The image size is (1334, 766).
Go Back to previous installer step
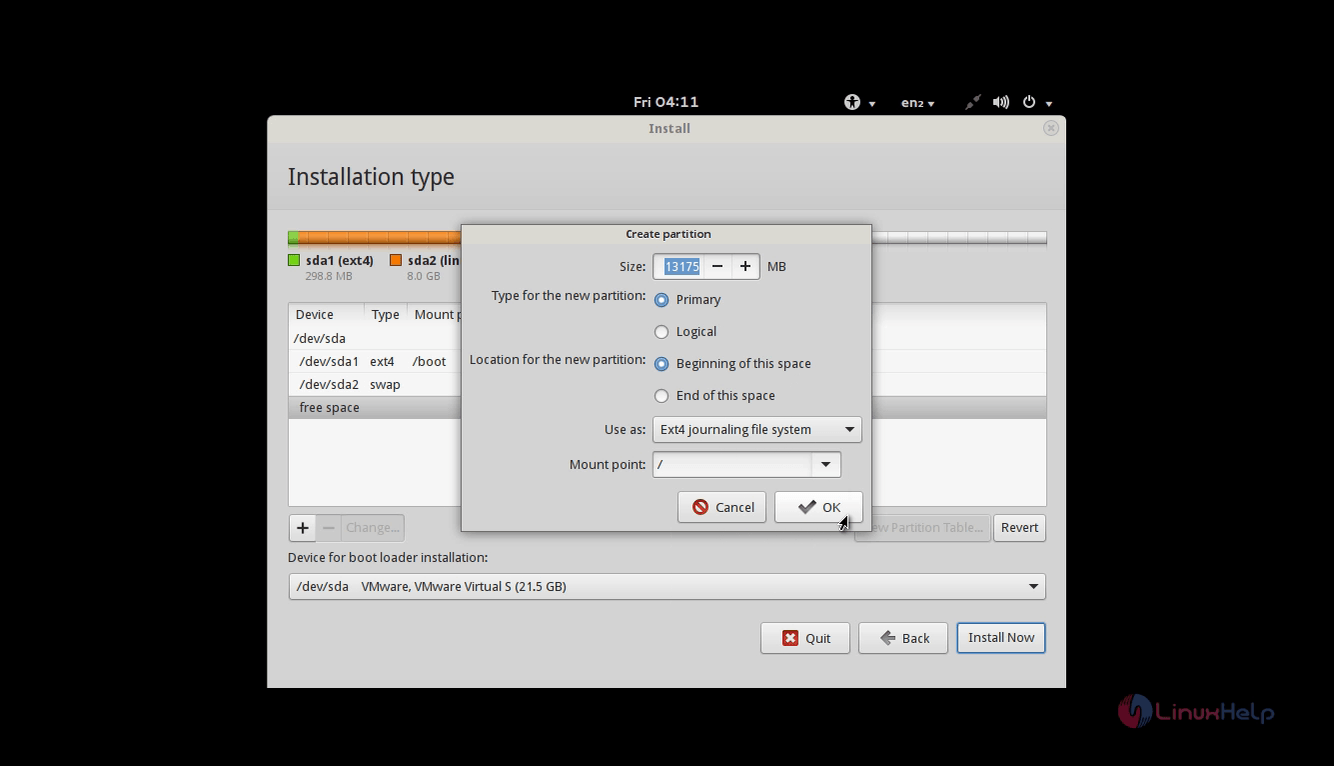903,638
